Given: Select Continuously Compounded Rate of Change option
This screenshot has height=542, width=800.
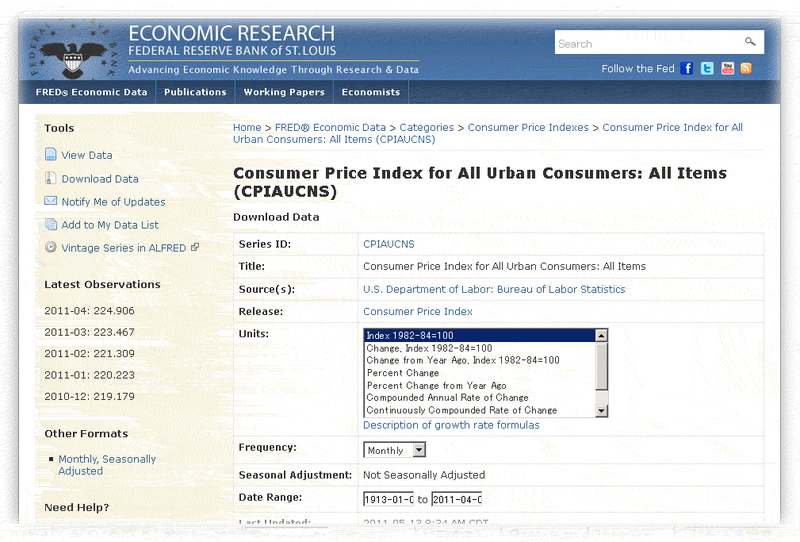Looking at the screenshot, I should [480, 410].
